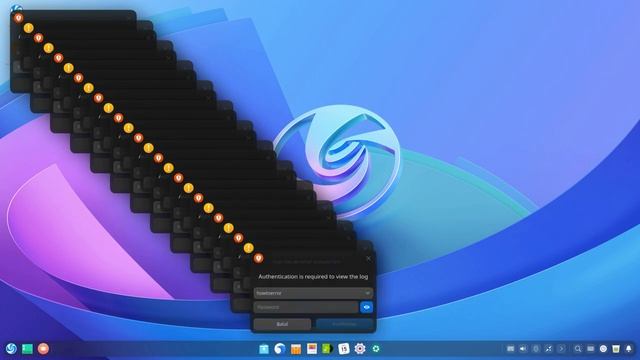Toggle password visibility with the eye button
Image resolution: width=640 pixels, height=360 pixels.
tap(367, 307)
